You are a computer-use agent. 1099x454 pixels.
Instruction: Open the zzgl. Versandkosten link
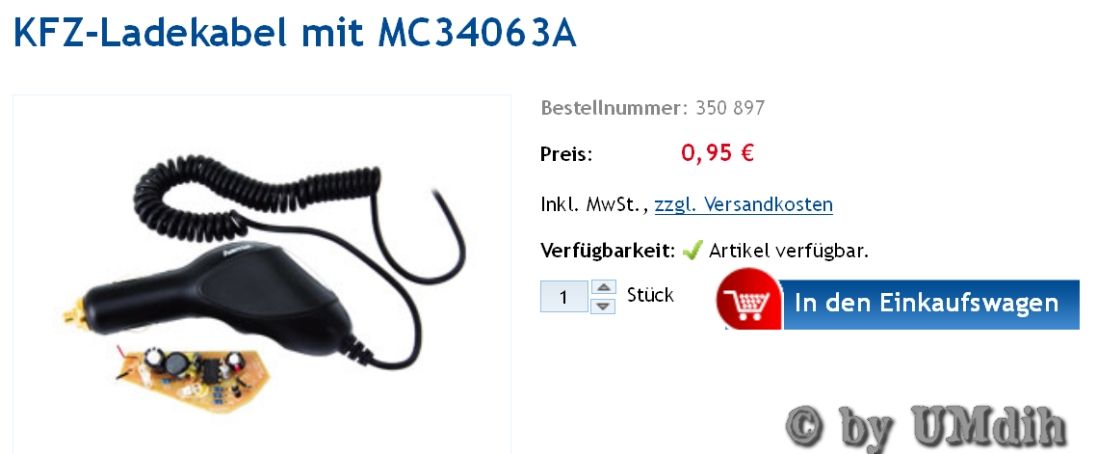click(x=744, y=205)
